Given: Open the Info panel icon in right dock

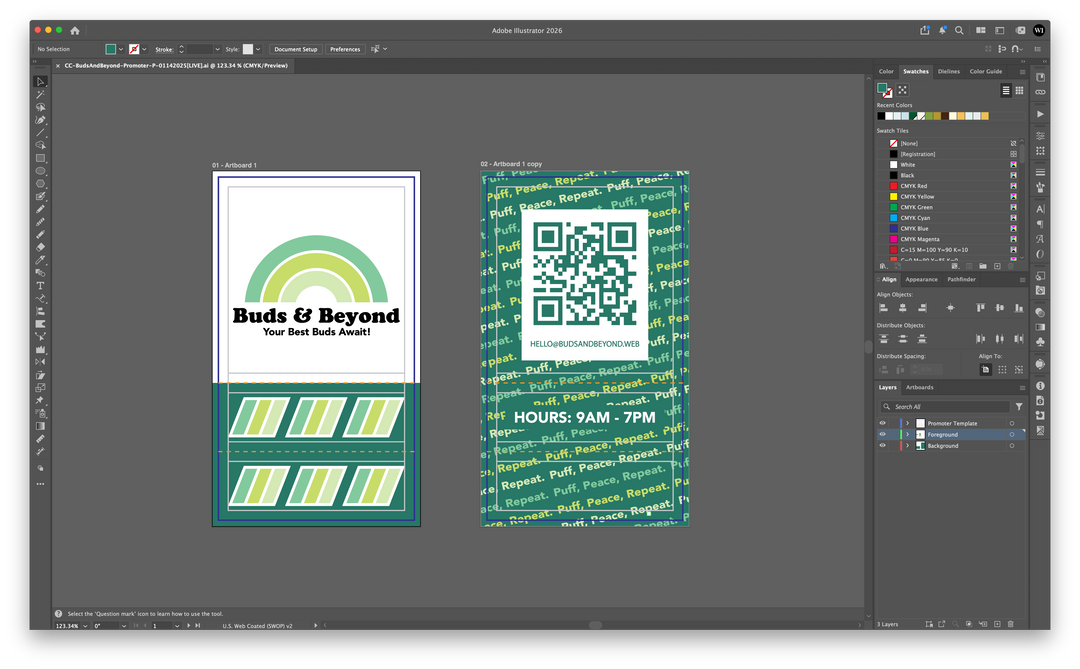Looking at the screenshot, I should tap(1040, 386).
